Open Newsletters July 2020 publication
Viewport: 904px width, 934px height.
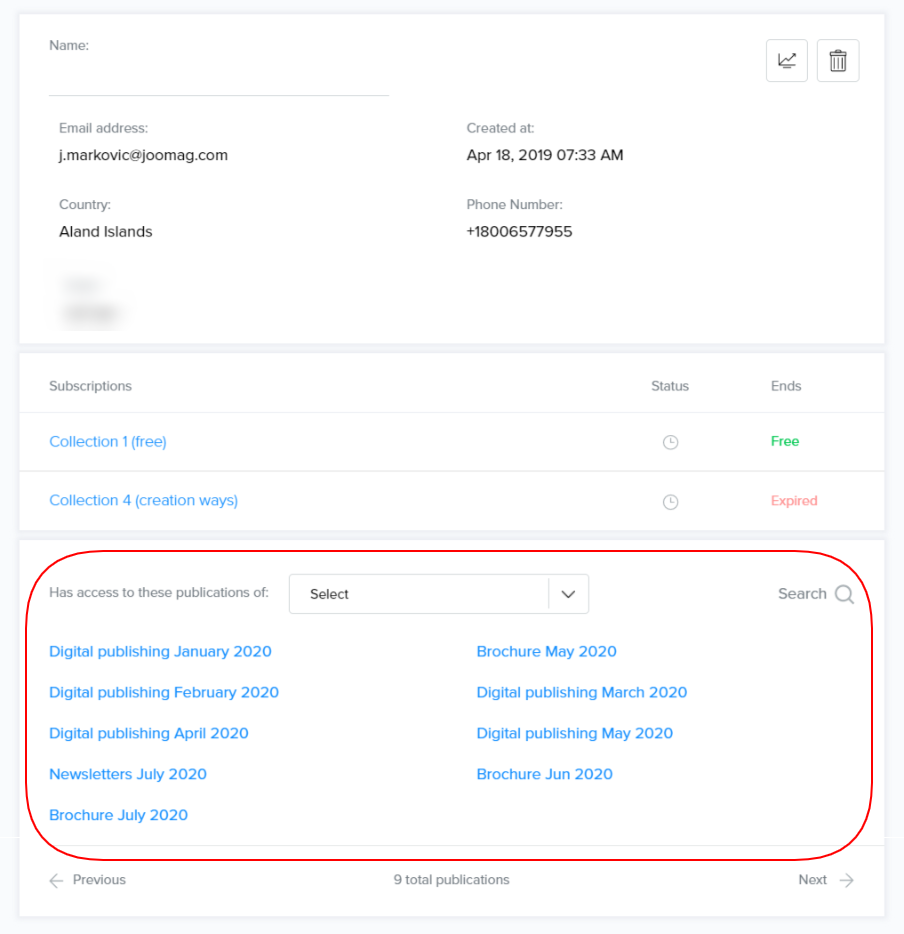pos(128,775)
